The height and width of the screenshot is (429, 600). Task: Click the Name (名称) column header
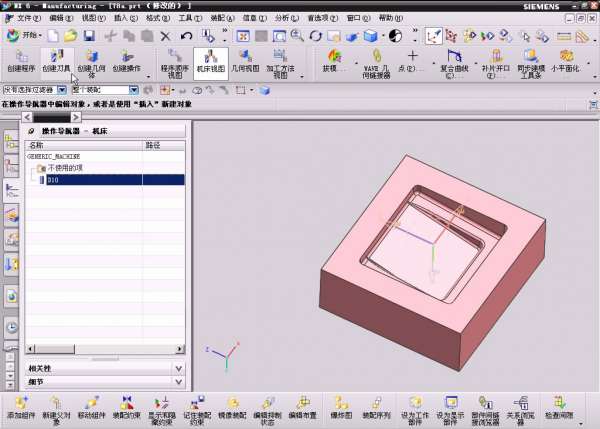pos(84,145)
